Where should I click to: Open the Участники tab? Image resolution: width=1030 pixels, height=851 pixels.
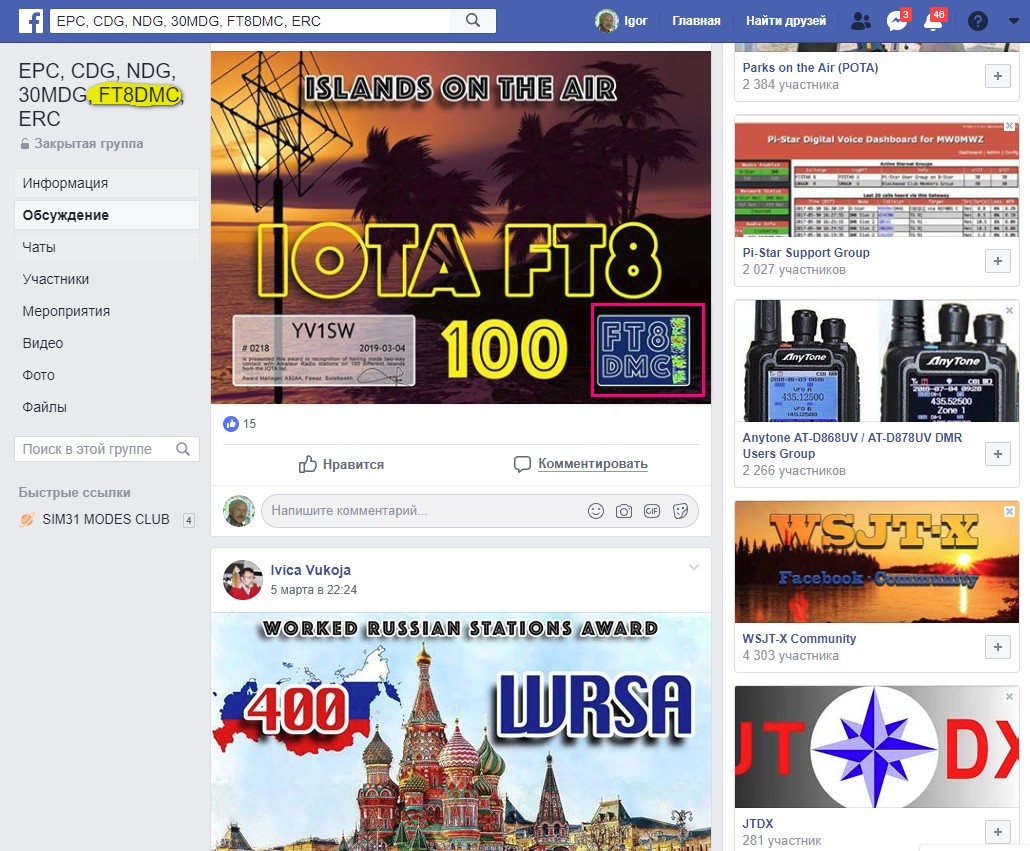click(x=56, y=279)
